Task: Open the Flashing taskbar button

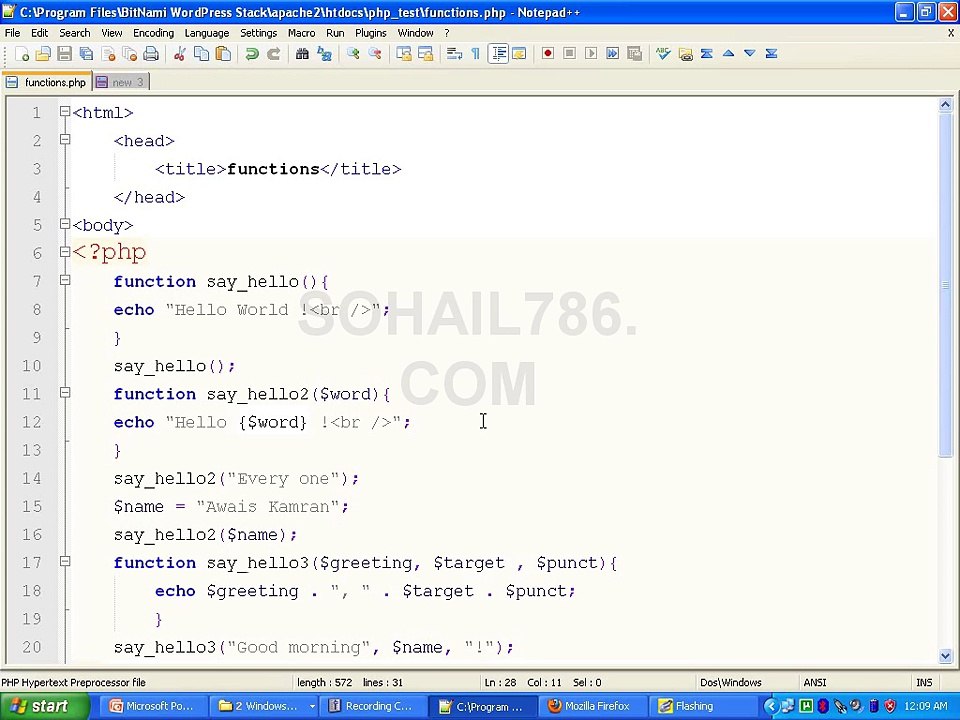Action: [x=702, y=706]
